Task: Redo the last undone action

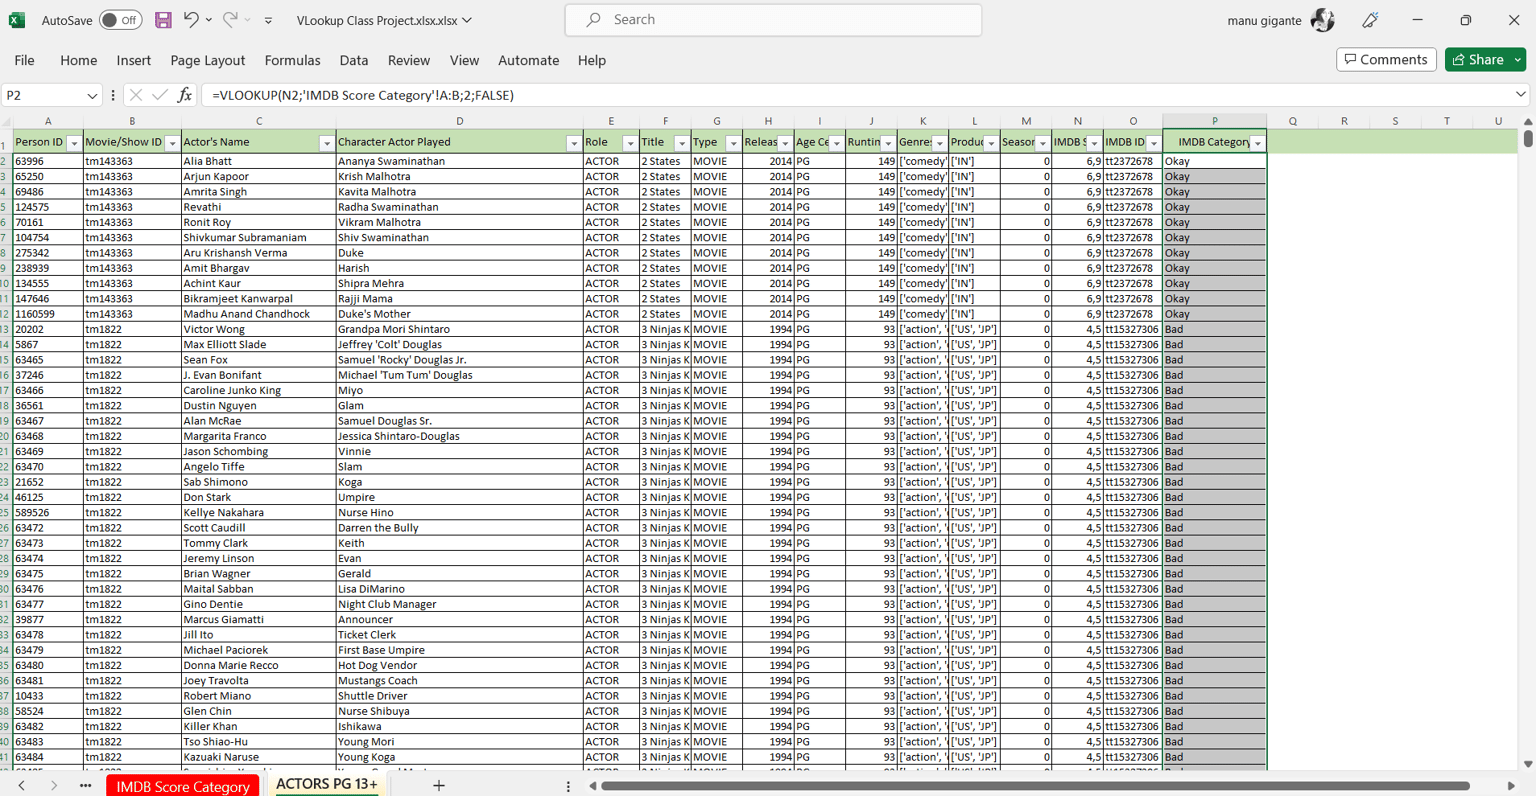Action: [230, 20]
